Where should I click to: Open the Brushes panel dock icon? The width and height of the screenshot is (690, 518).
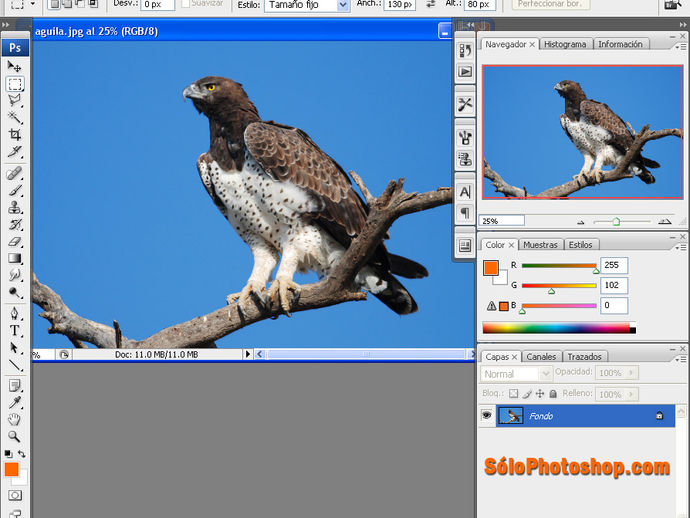[465, 137]
